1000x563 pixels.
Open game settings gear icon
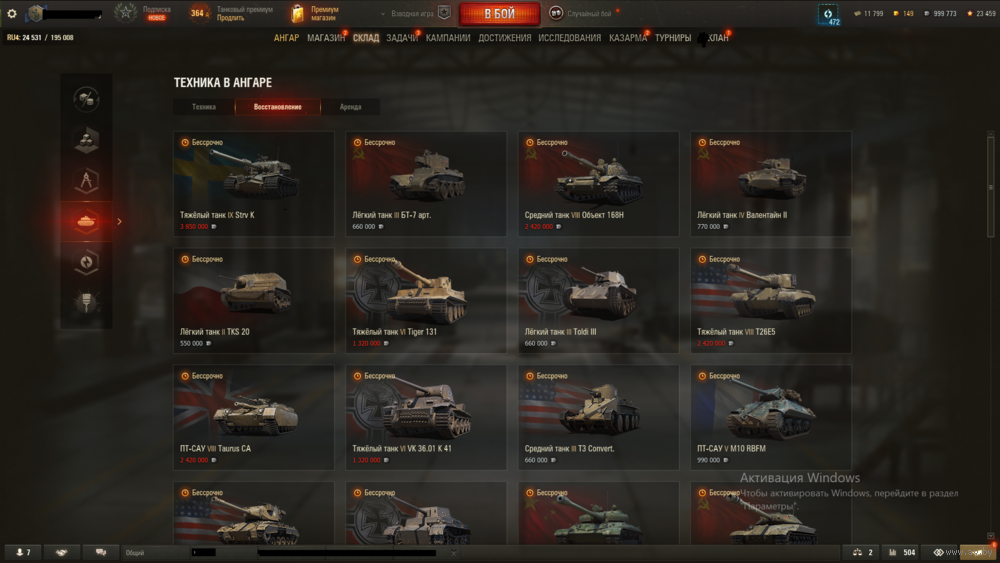(x=11, y=13)
